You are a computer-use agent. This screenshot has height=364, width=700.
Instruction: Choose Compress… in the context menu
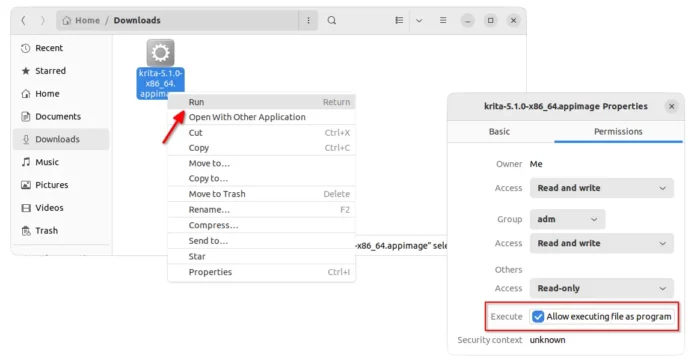point(262,225)
